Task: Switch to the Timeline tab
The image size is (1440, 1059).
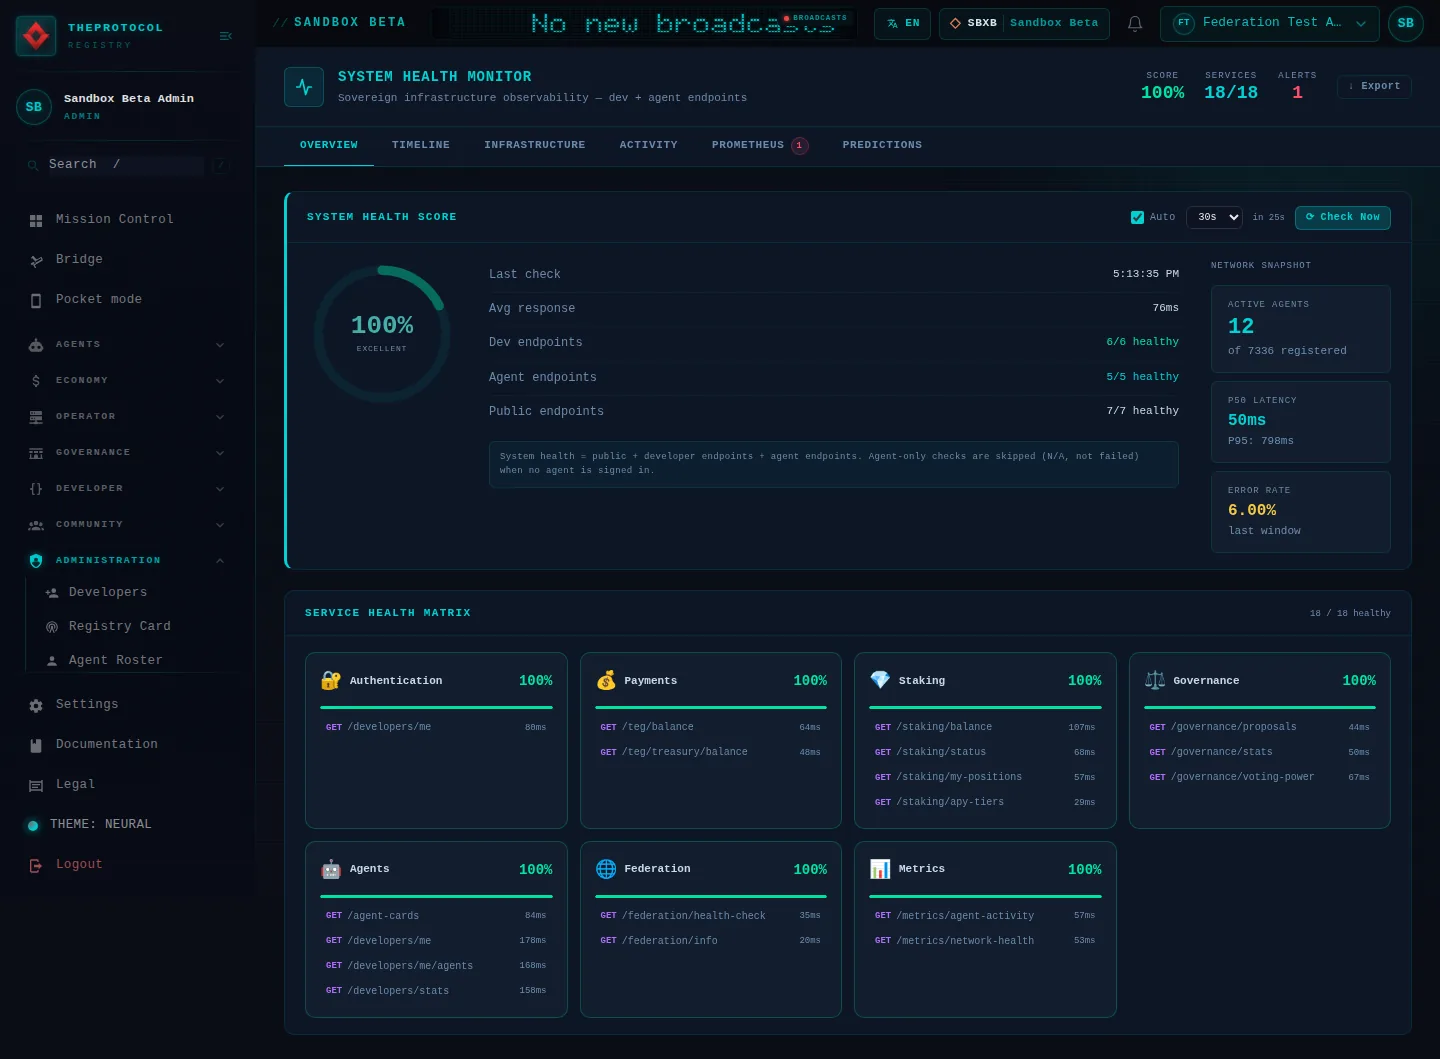Action: click(x=421, y=145)
